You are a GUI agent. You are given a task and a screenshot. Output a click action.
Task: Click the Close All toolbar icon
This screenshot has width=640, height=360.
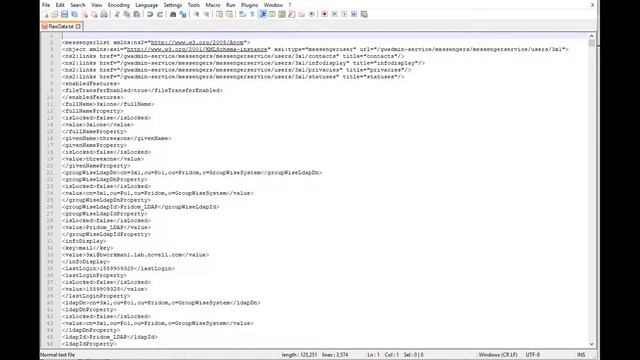point(94,14)
